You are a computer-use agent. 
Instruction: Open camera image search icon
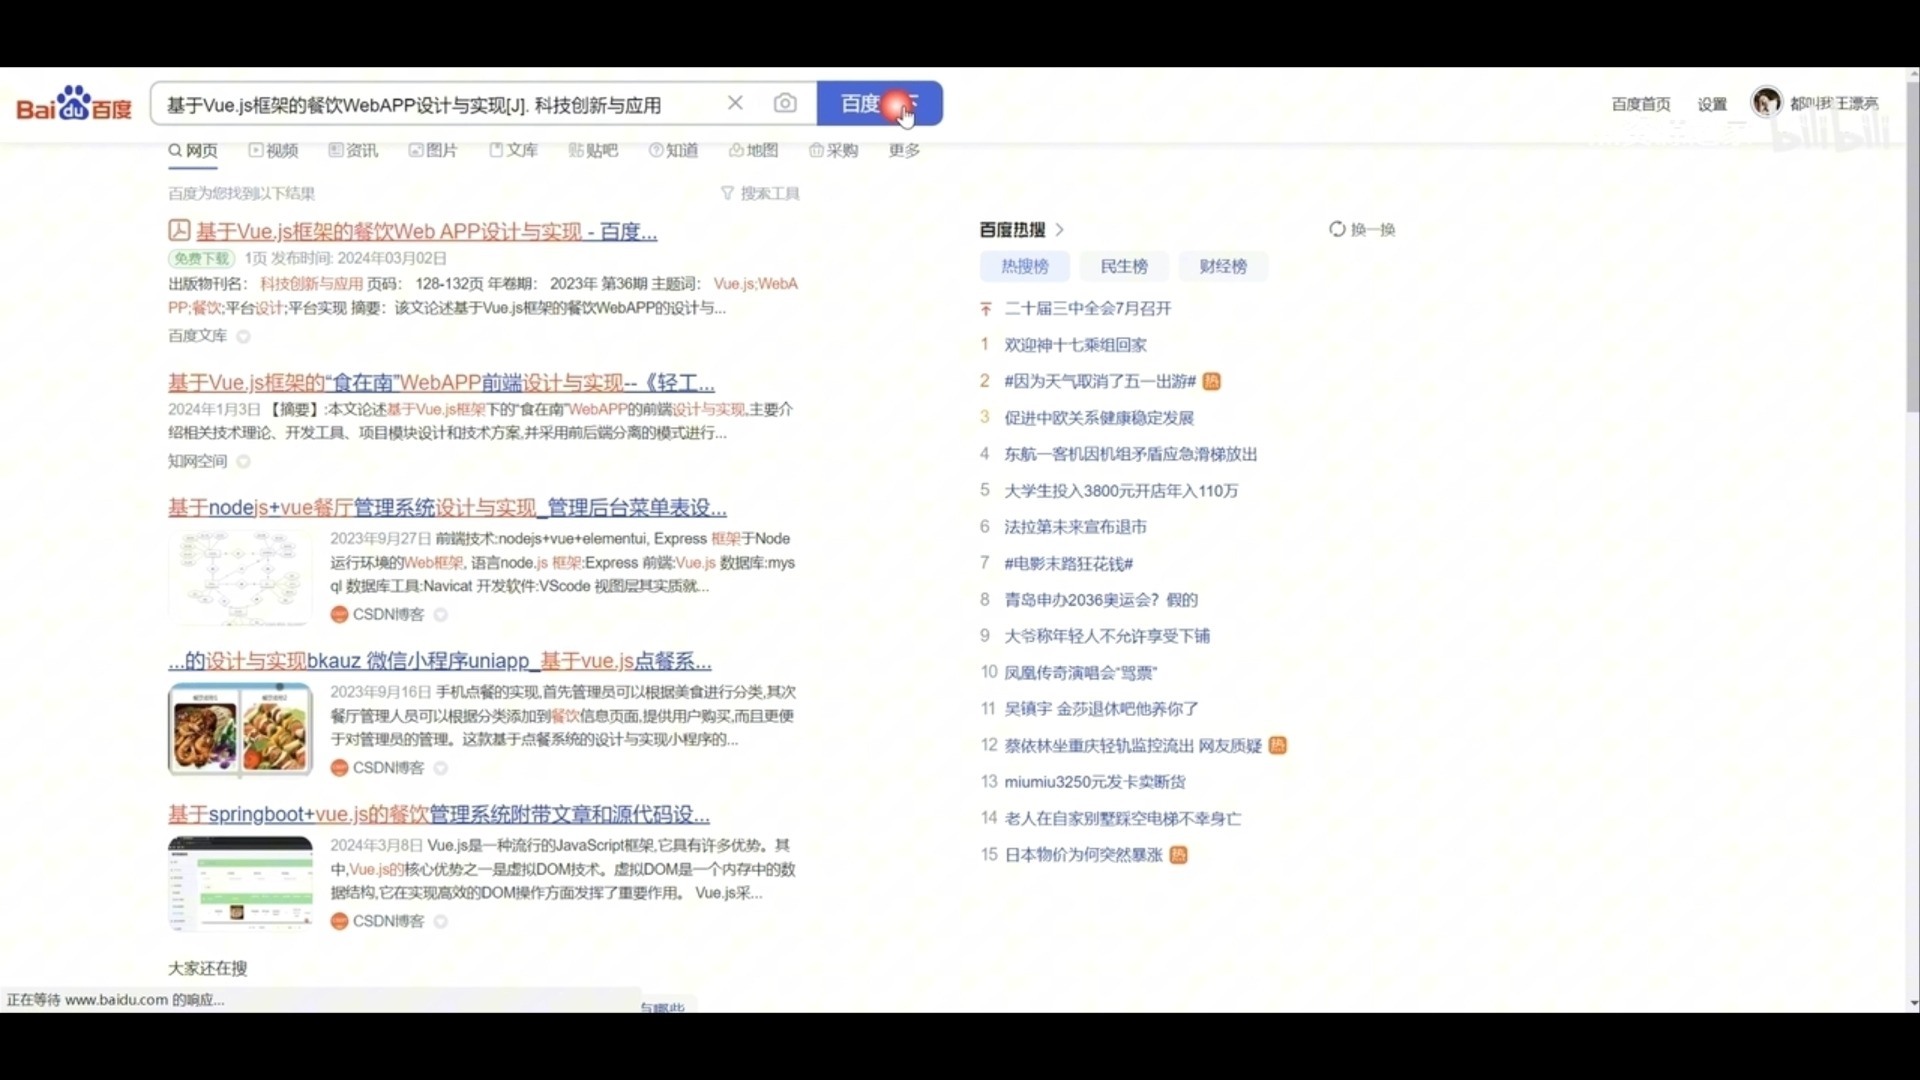coord(785,103)
